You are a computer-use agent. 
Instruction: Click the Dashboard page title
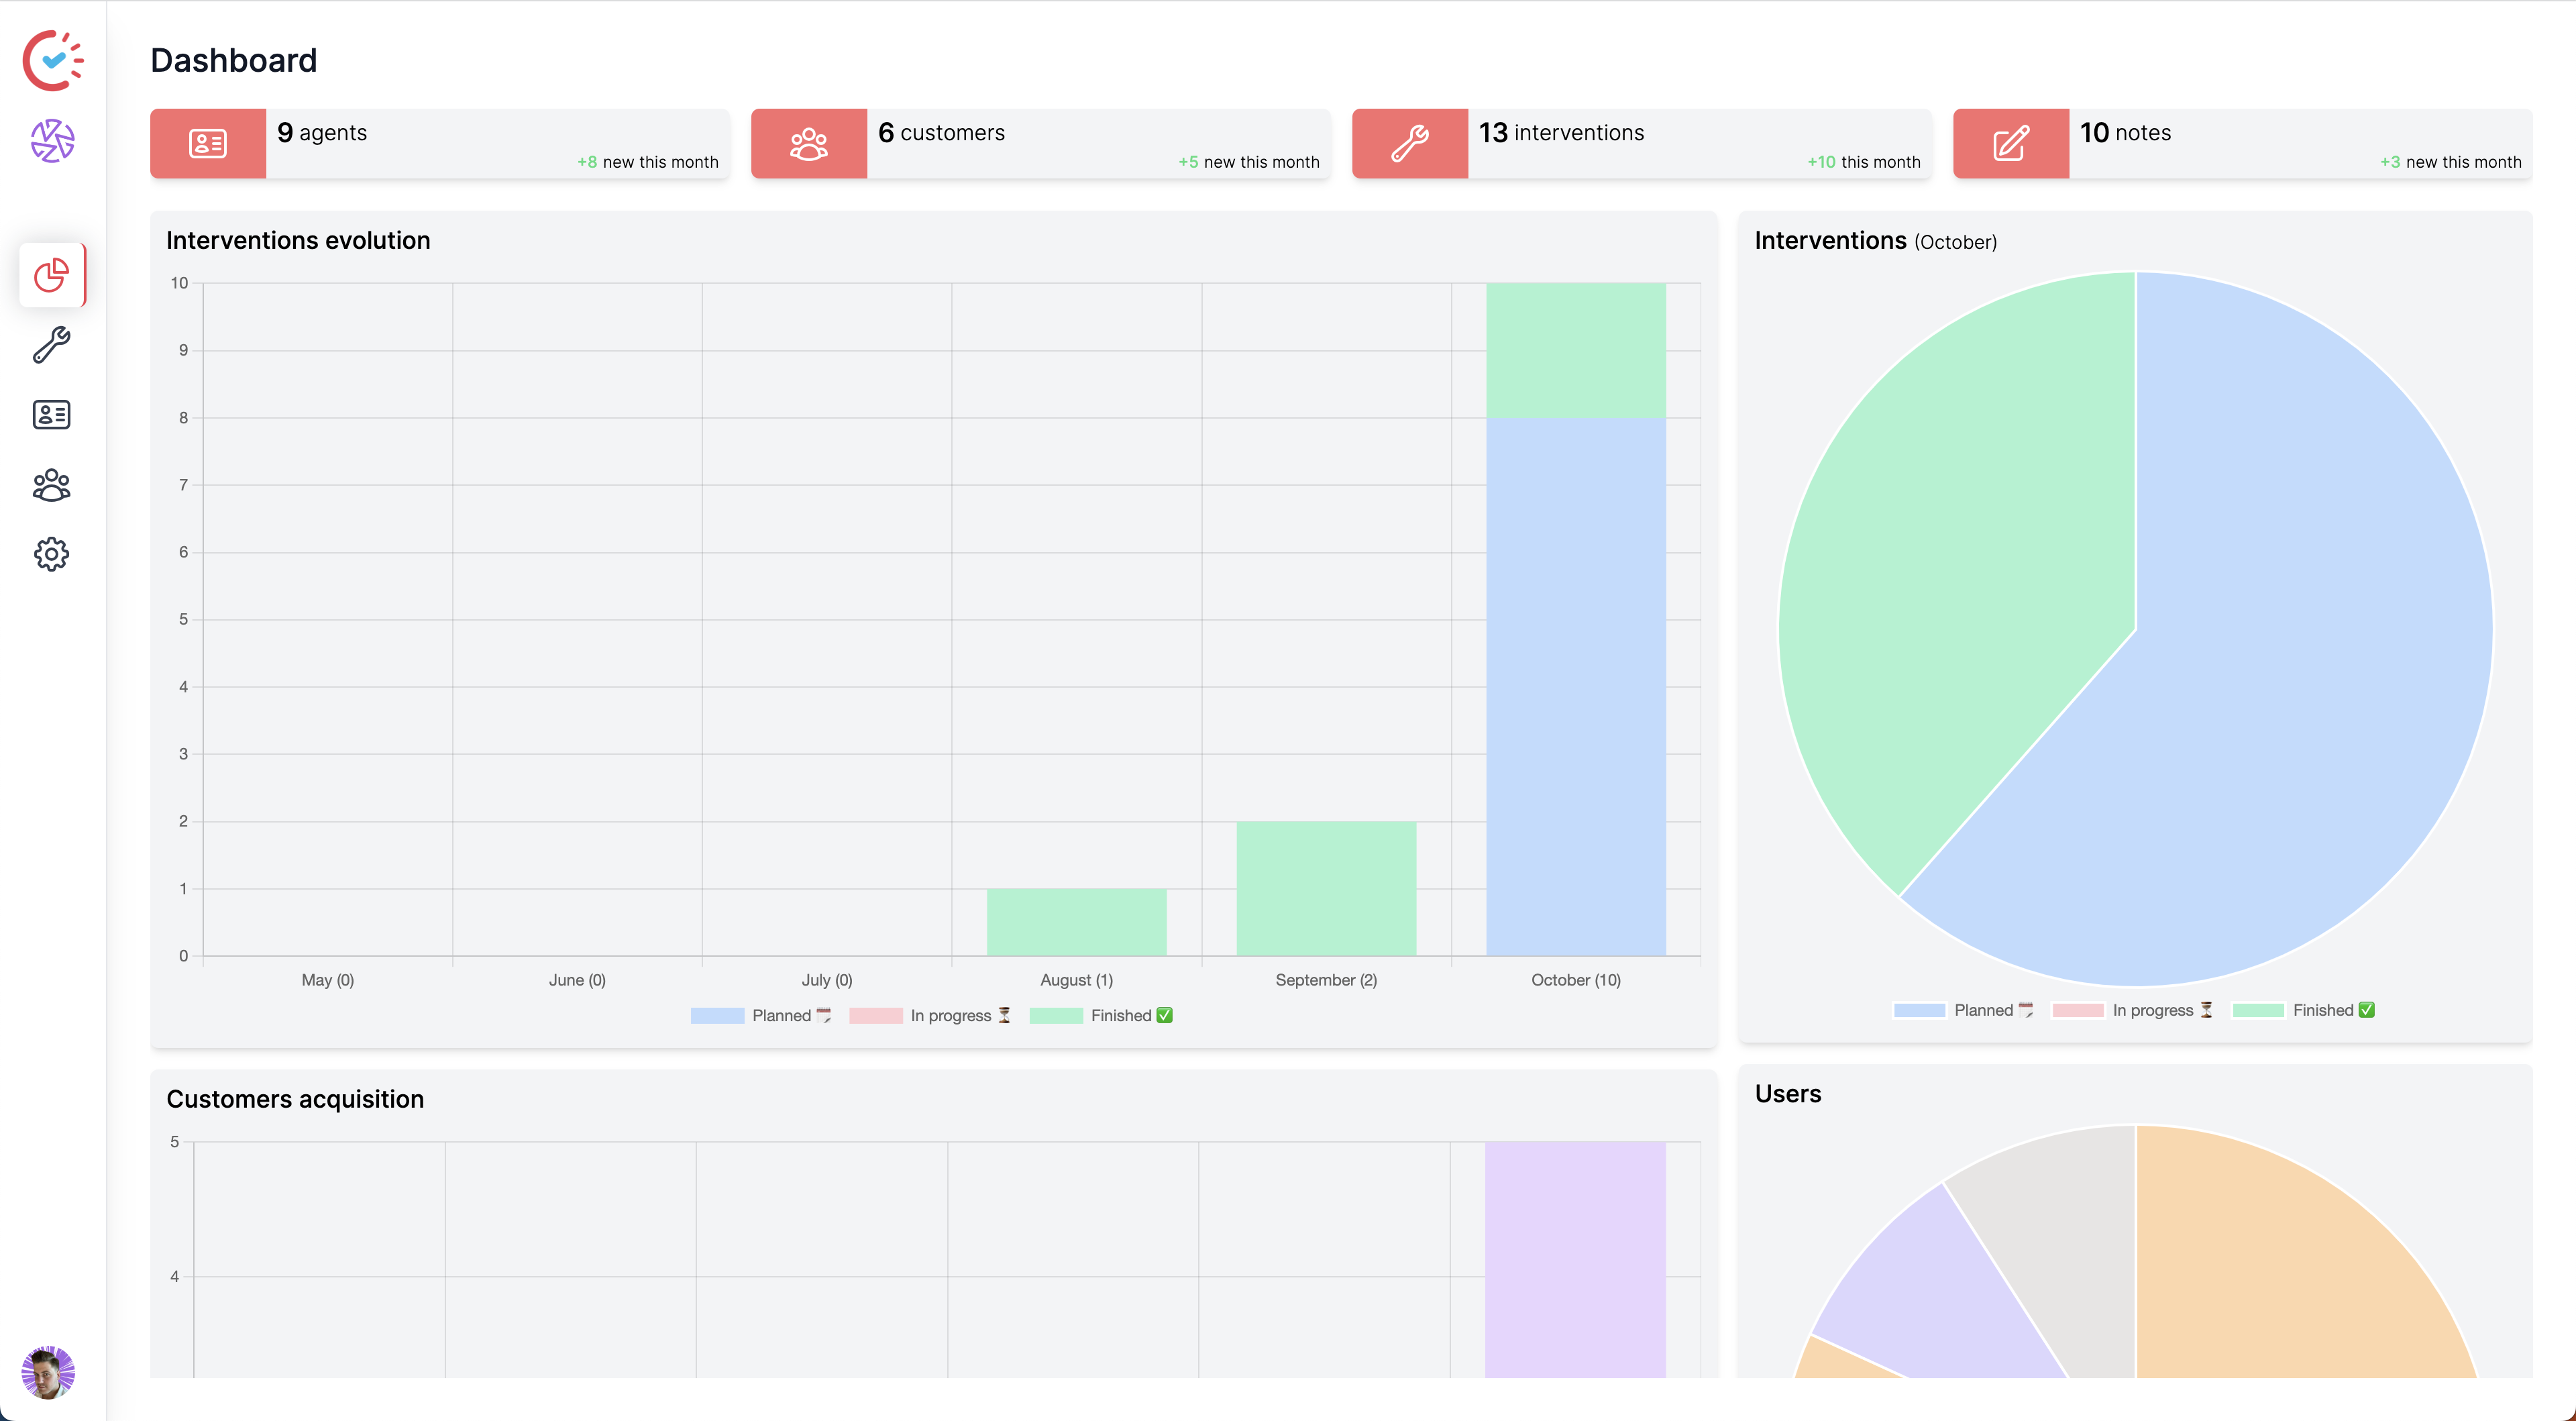233,61
